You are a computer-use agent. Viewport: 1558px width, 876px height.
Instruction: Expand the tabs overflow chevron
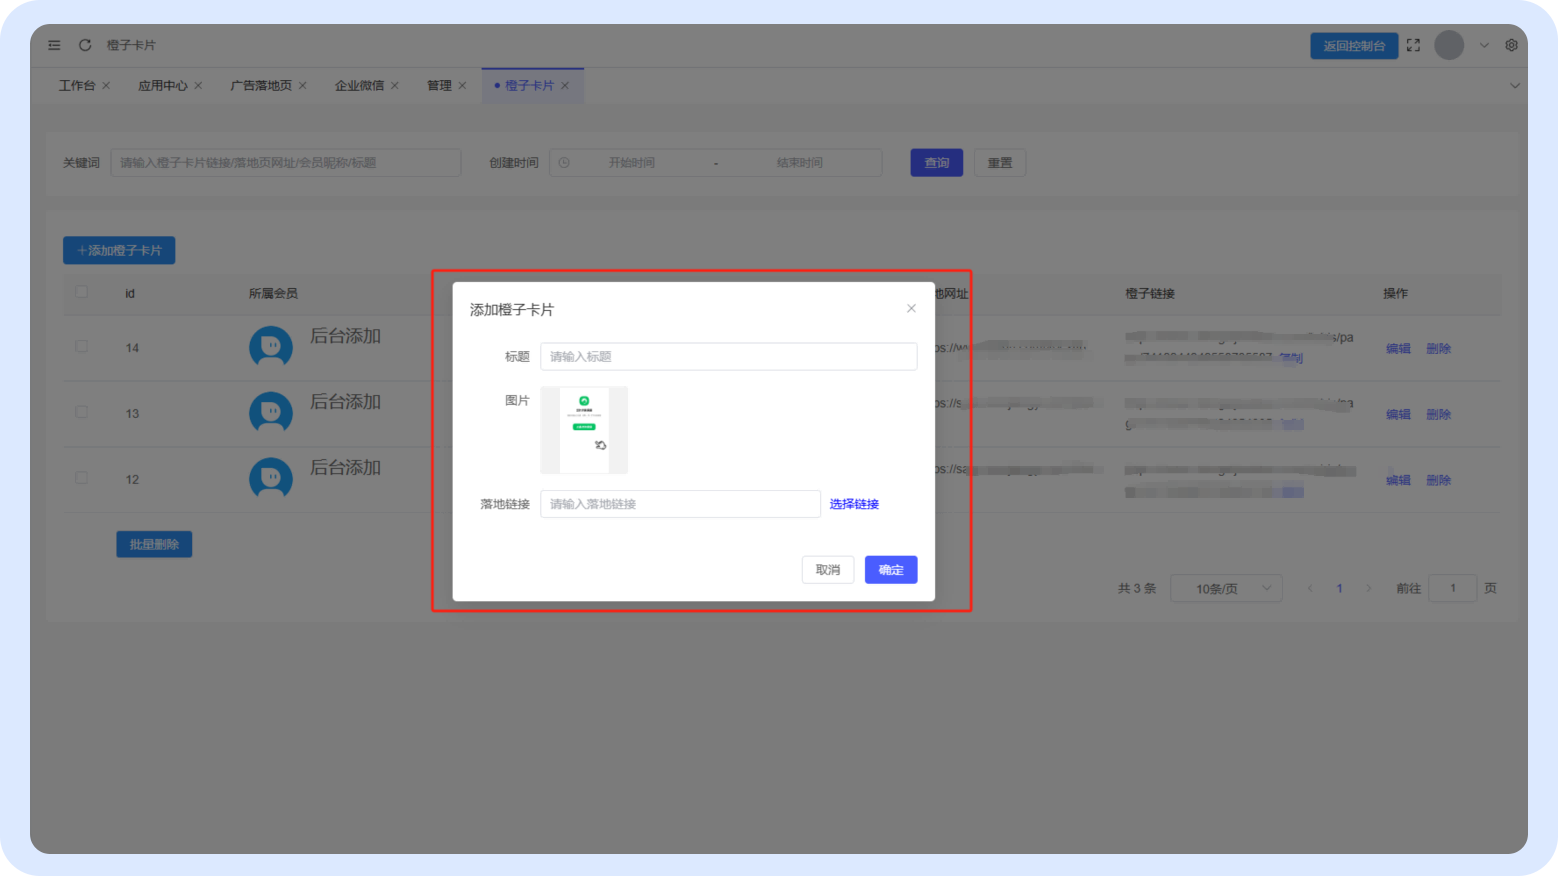(1514, 86)
